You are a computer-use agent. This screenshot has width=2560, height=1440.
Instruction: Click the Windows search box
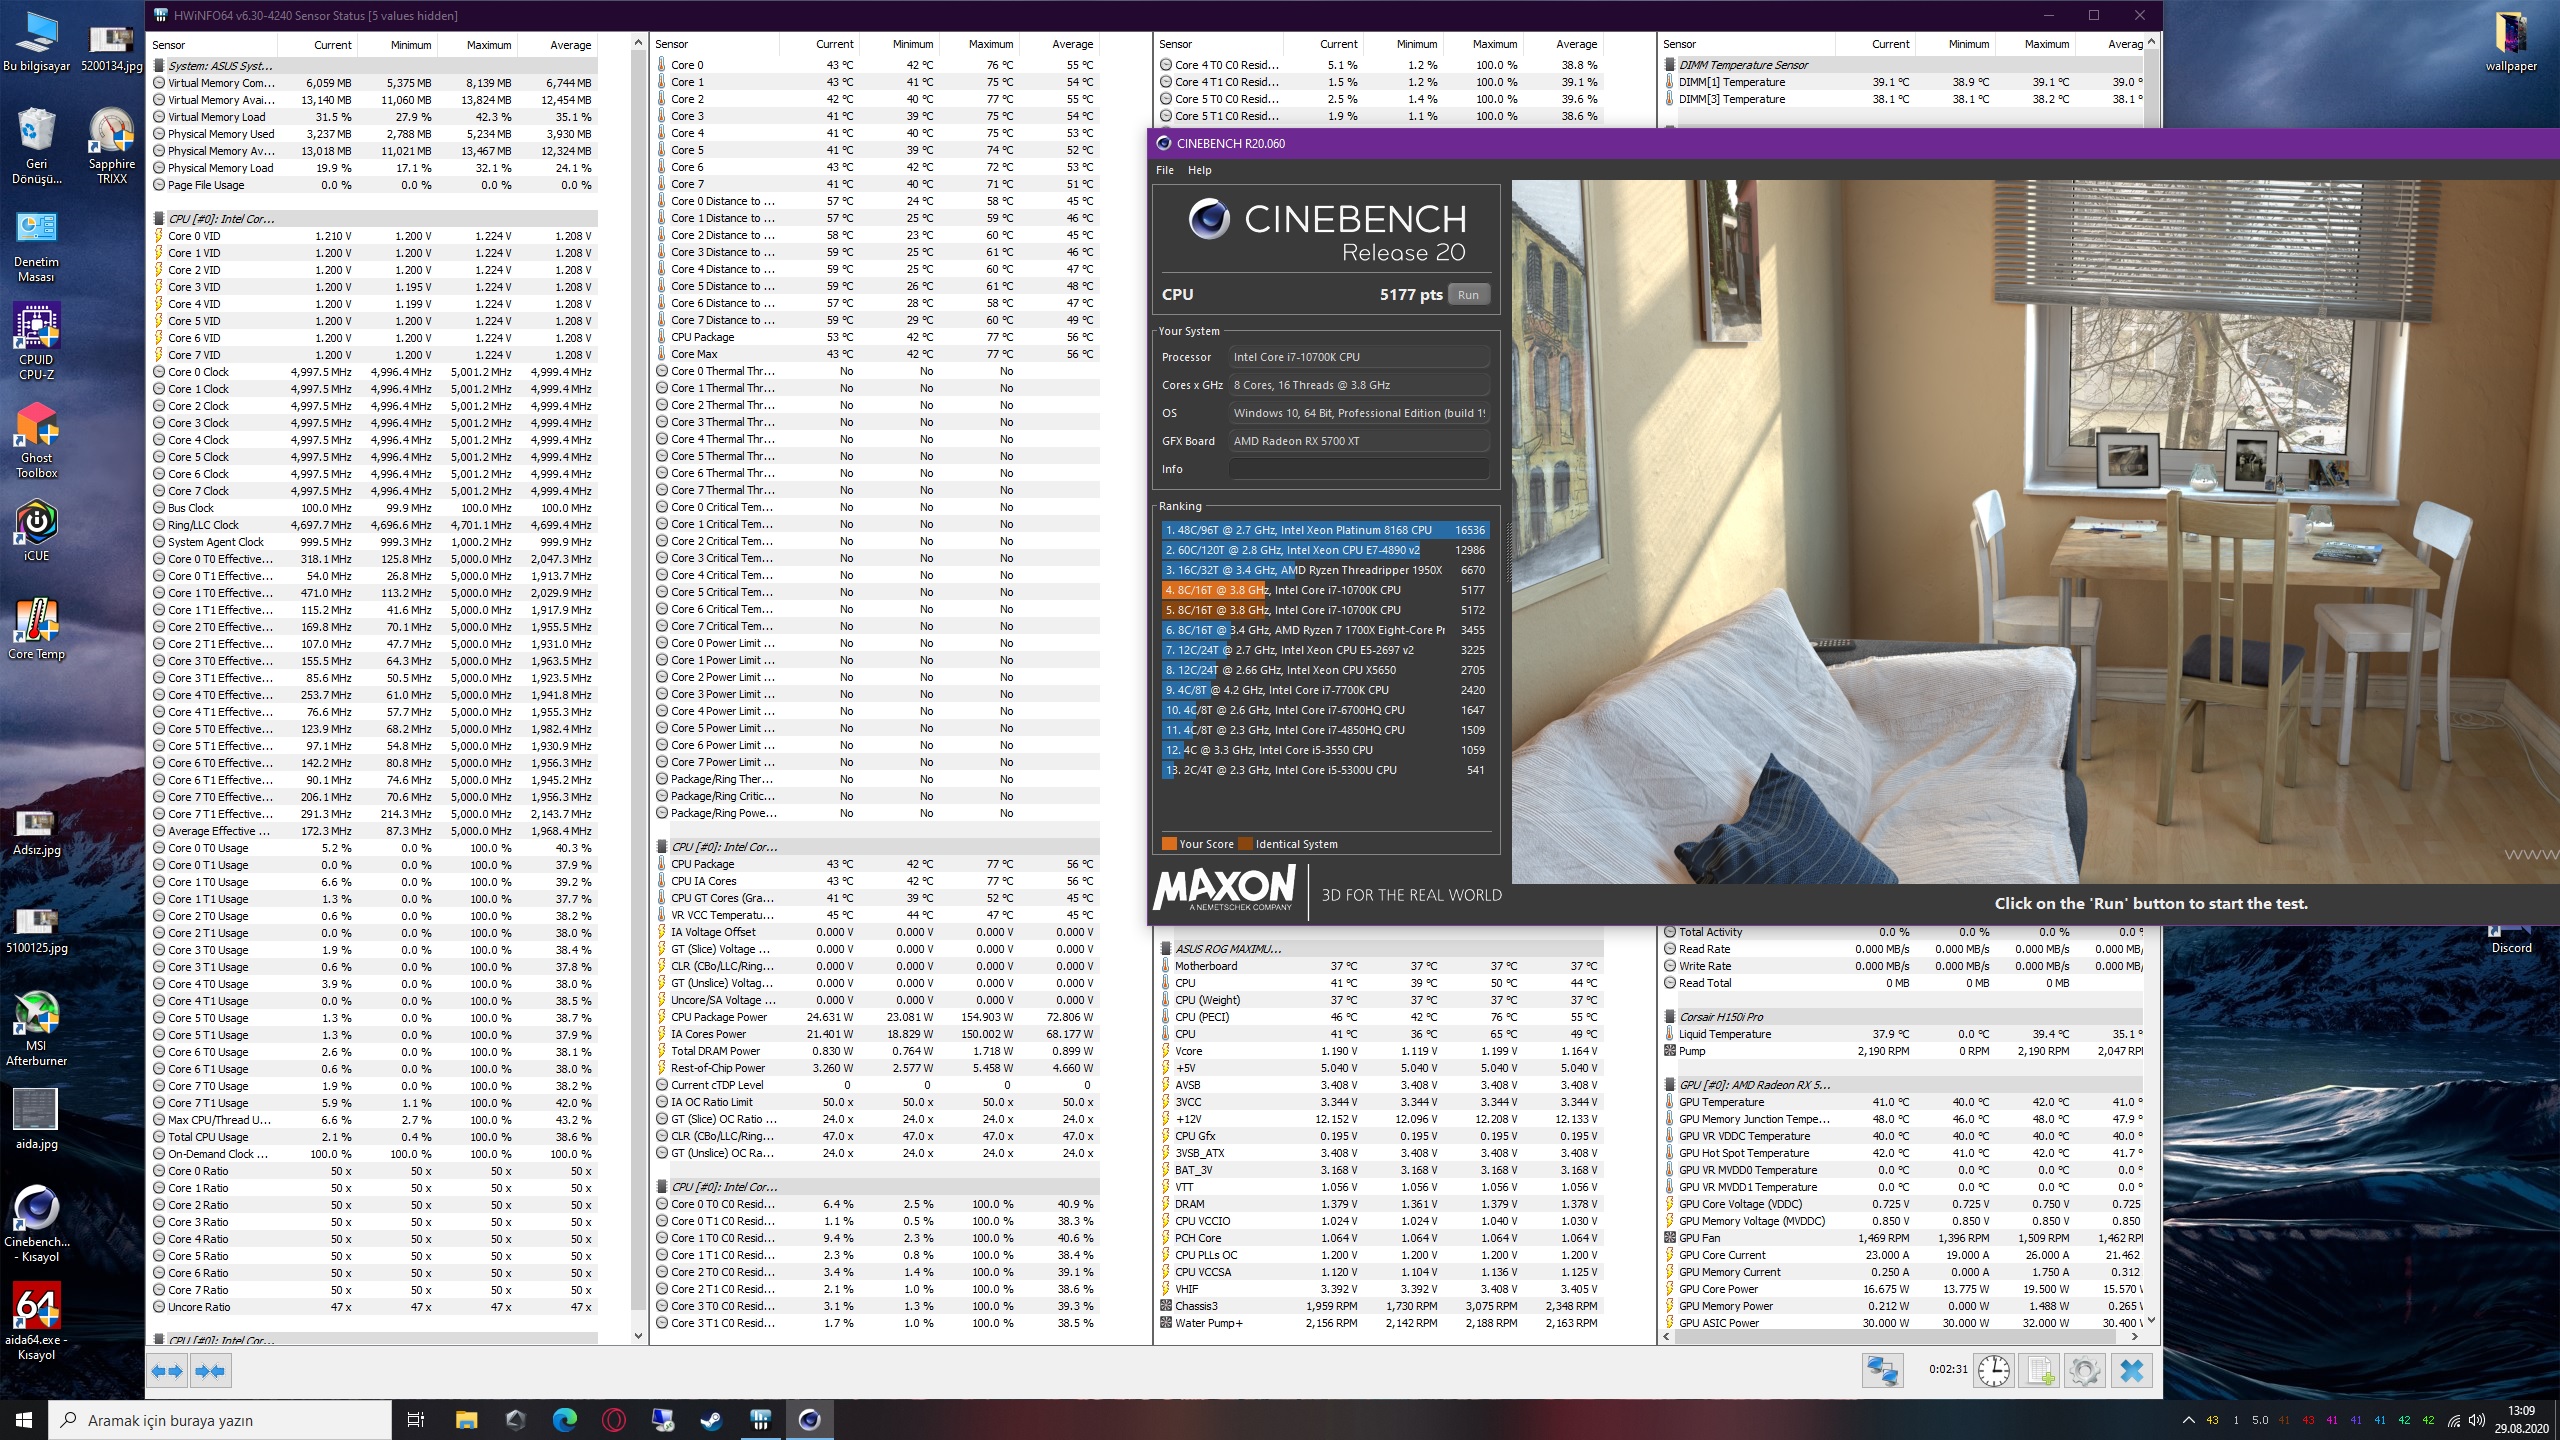220,1420
